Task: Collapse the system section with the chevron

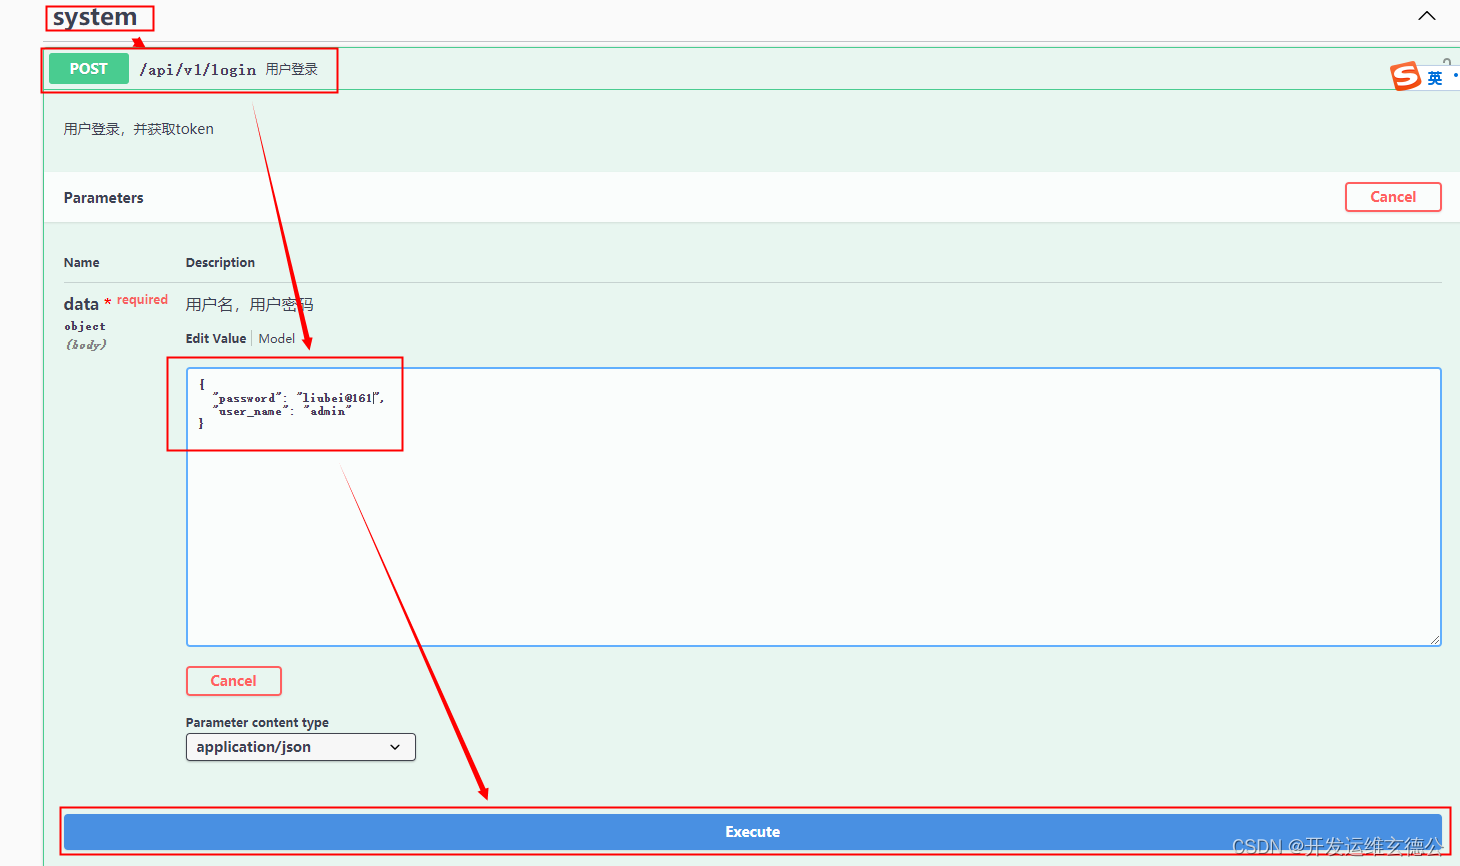Action: (1427, 16)
